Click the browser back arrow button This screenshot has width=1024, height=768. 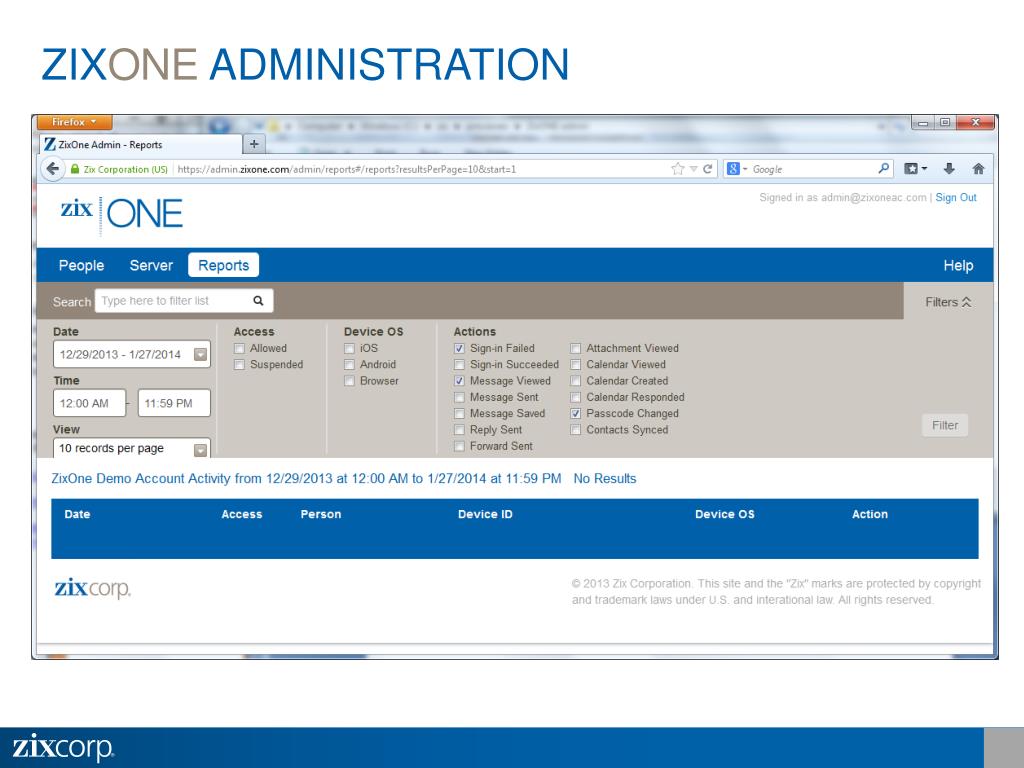click(52, 168)
